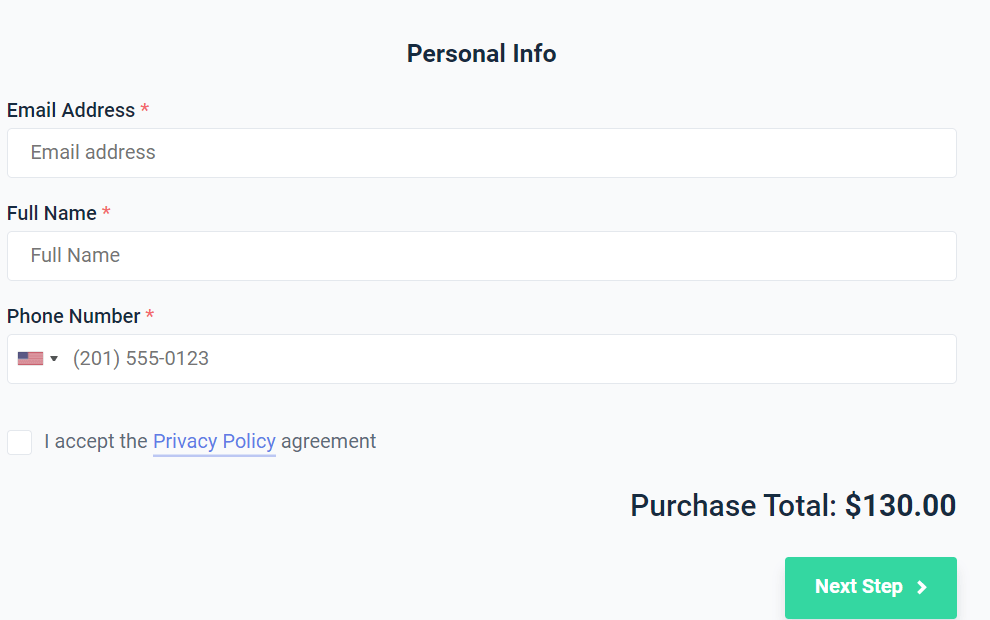Focus the phone number field showing (201) 555-0123
The height and width of the screenshot is (620, 990).
(x=511, y=359)
